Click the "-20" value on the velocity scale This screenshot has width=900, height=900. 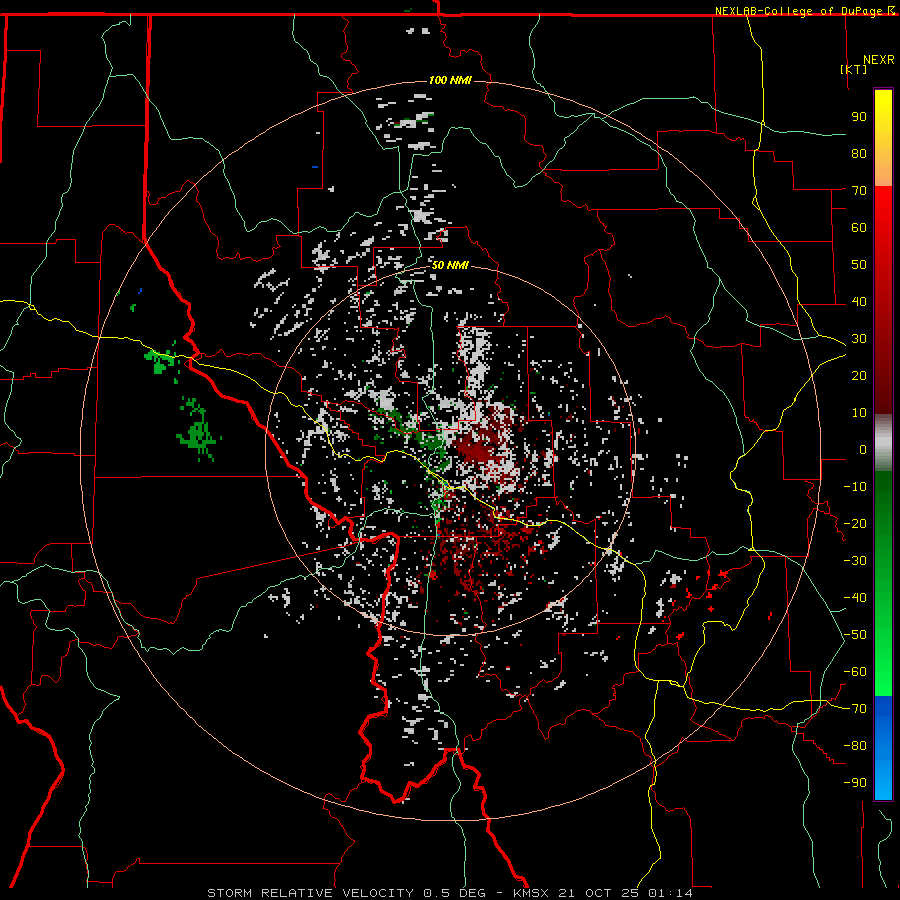tap(855, 524)
